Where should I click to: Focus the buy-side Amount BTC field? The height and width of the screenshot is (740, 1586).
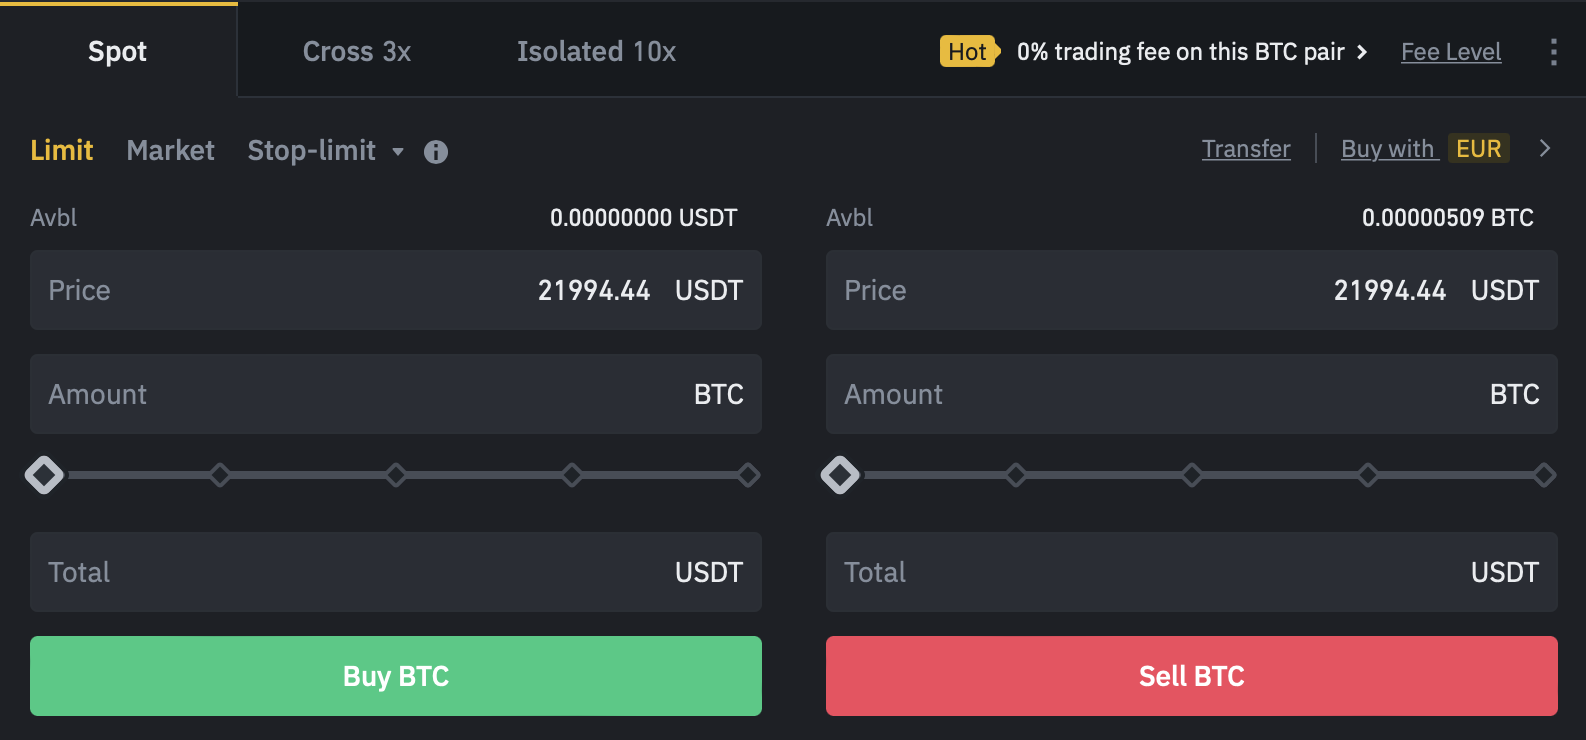pyautogui.click(x=396, y=394)
